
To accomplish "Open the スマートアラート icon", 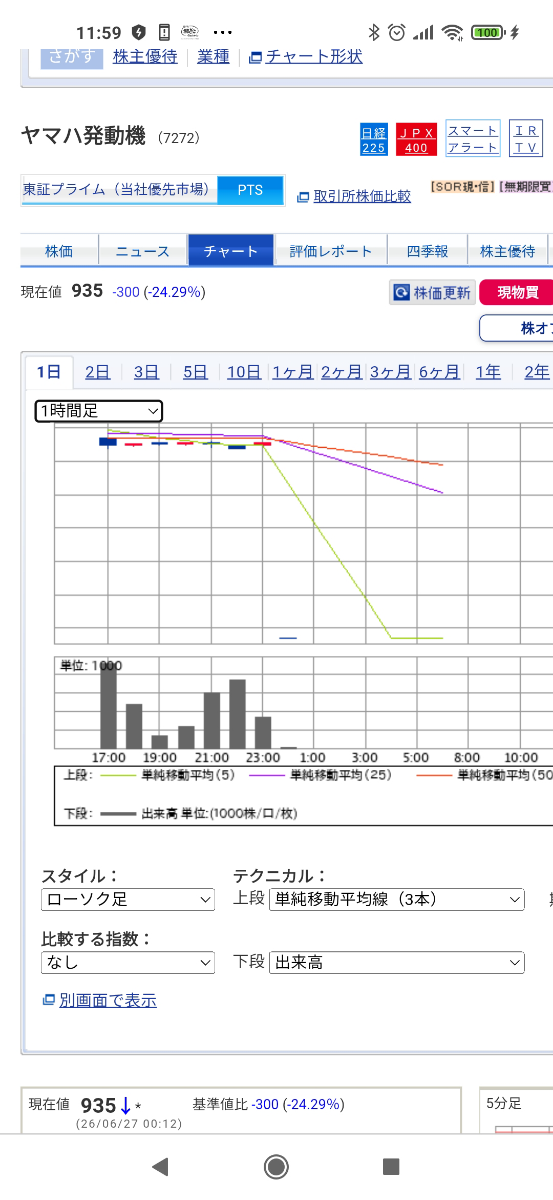I will click(x=472, y=139).
